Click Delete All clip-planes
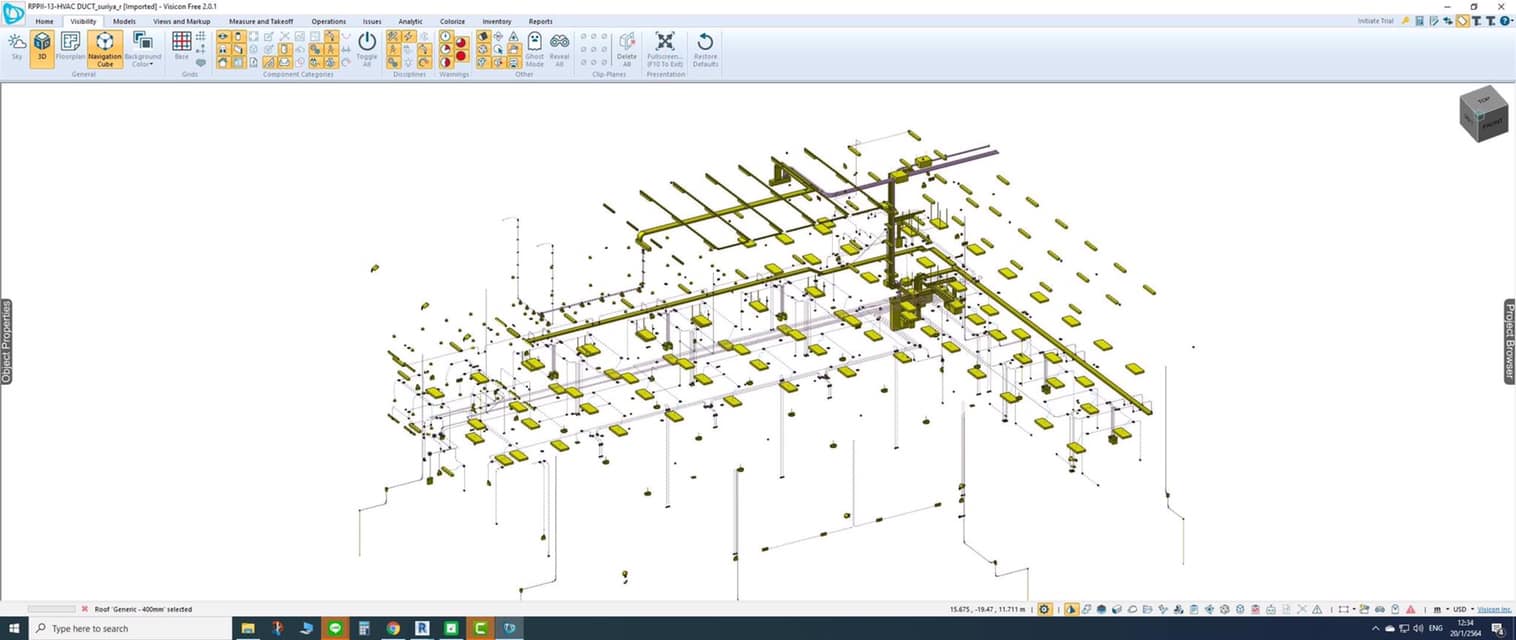Image resolution: width=1516 pixels, height=640 pixels. pyautogui.click(x=627, y=49)
